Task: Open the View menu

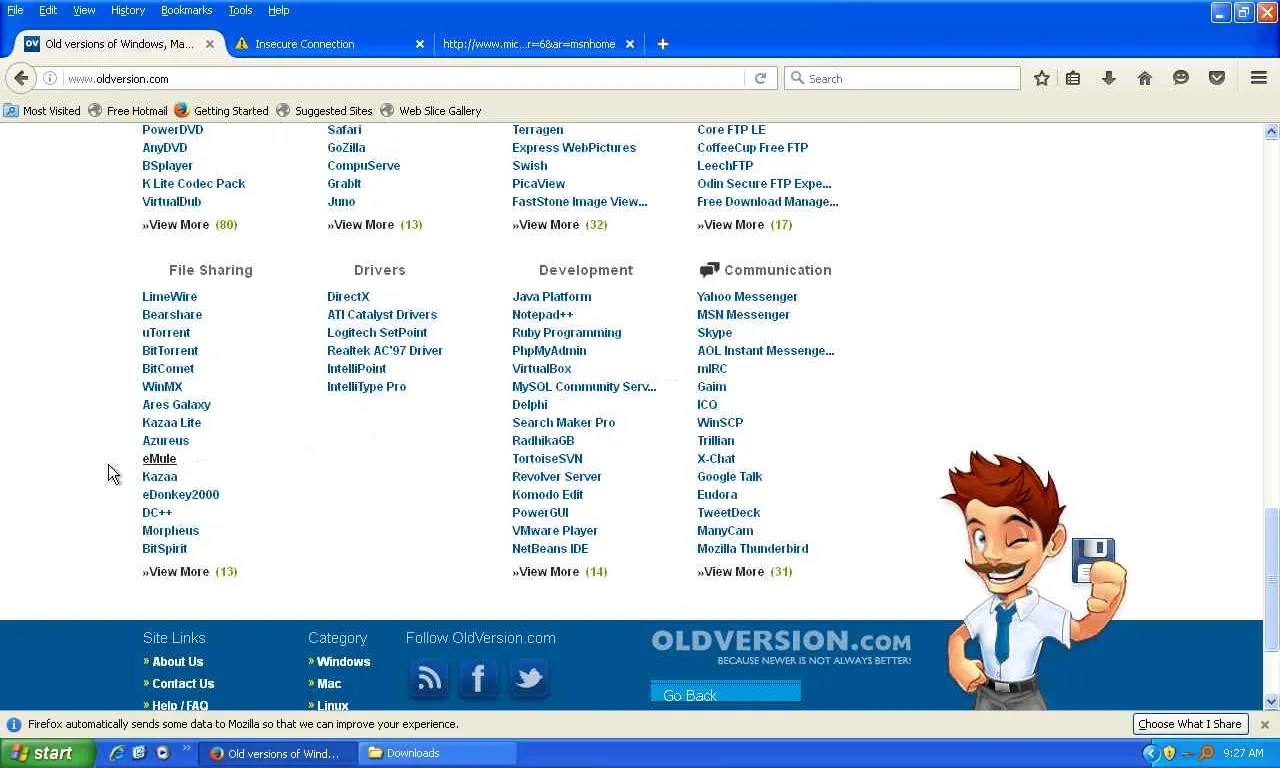Action: 84,10
